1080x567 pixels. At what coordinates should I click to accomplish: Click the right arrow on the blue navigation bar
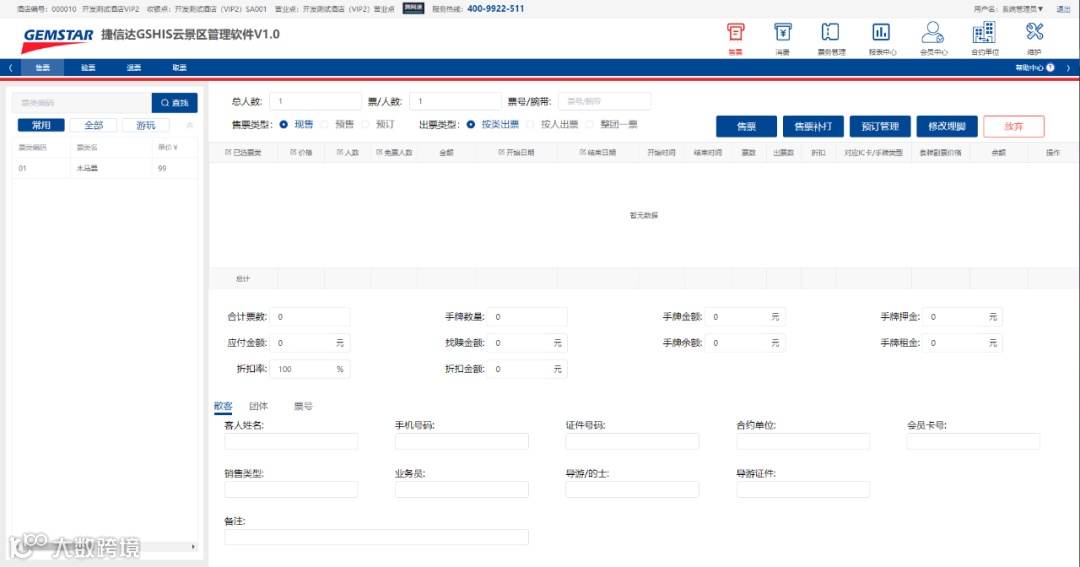click(x=1068, y=68)
